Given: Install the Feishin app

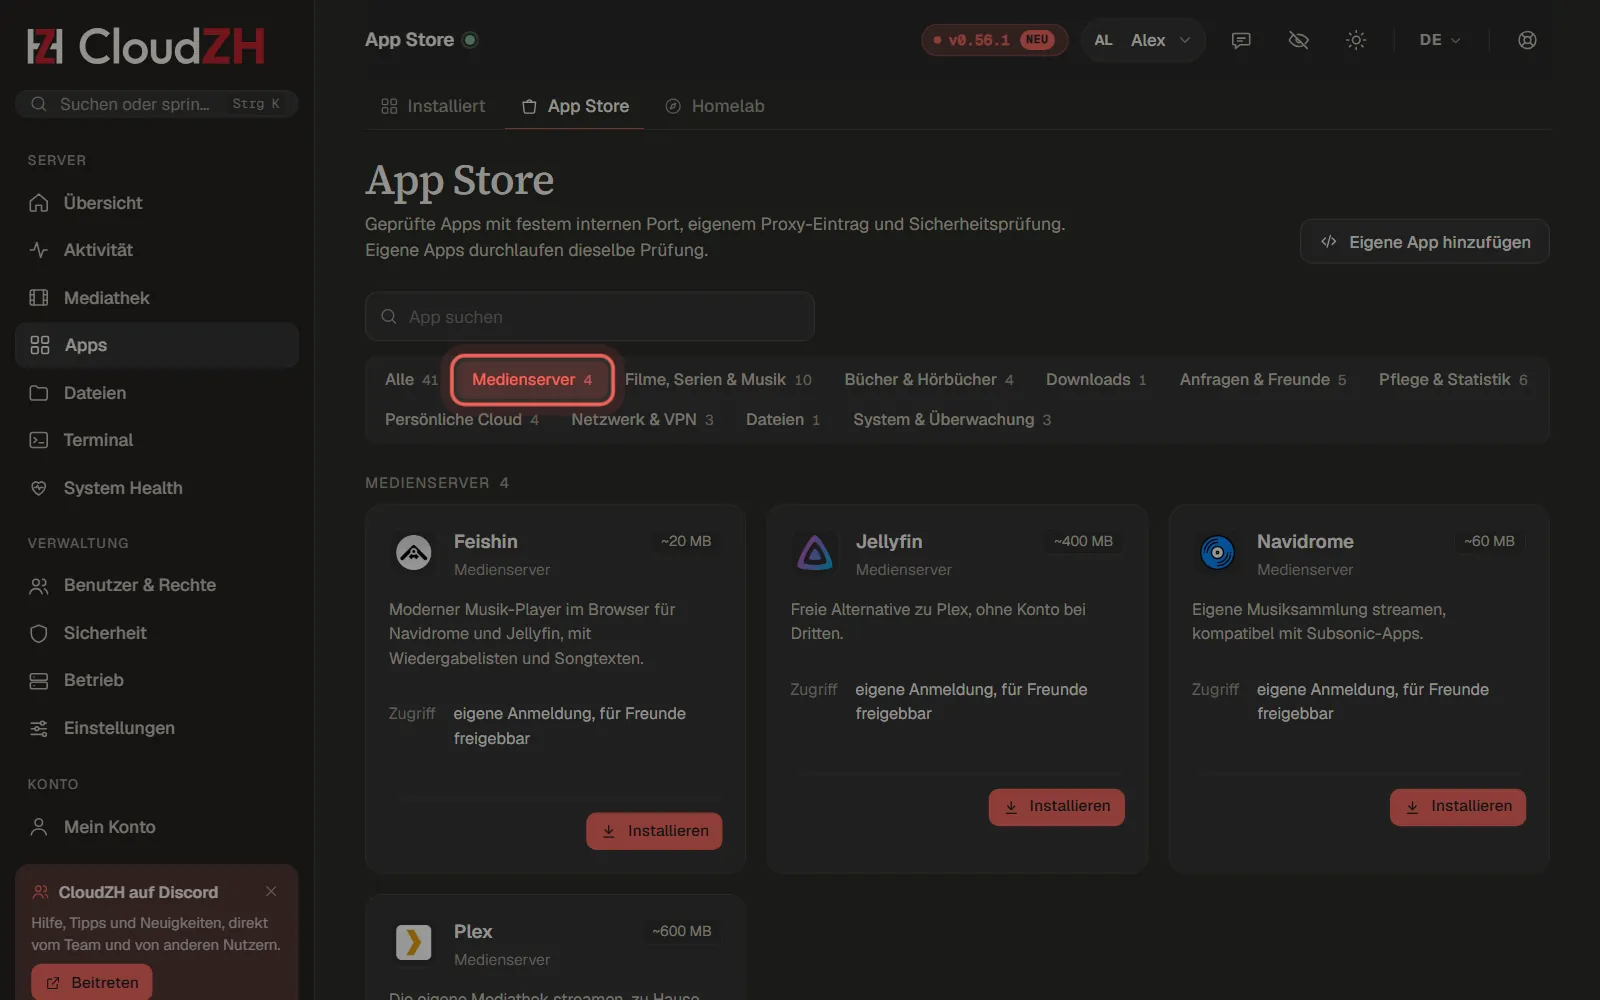Looking at the screenshot, I should [x=654, y=831].
